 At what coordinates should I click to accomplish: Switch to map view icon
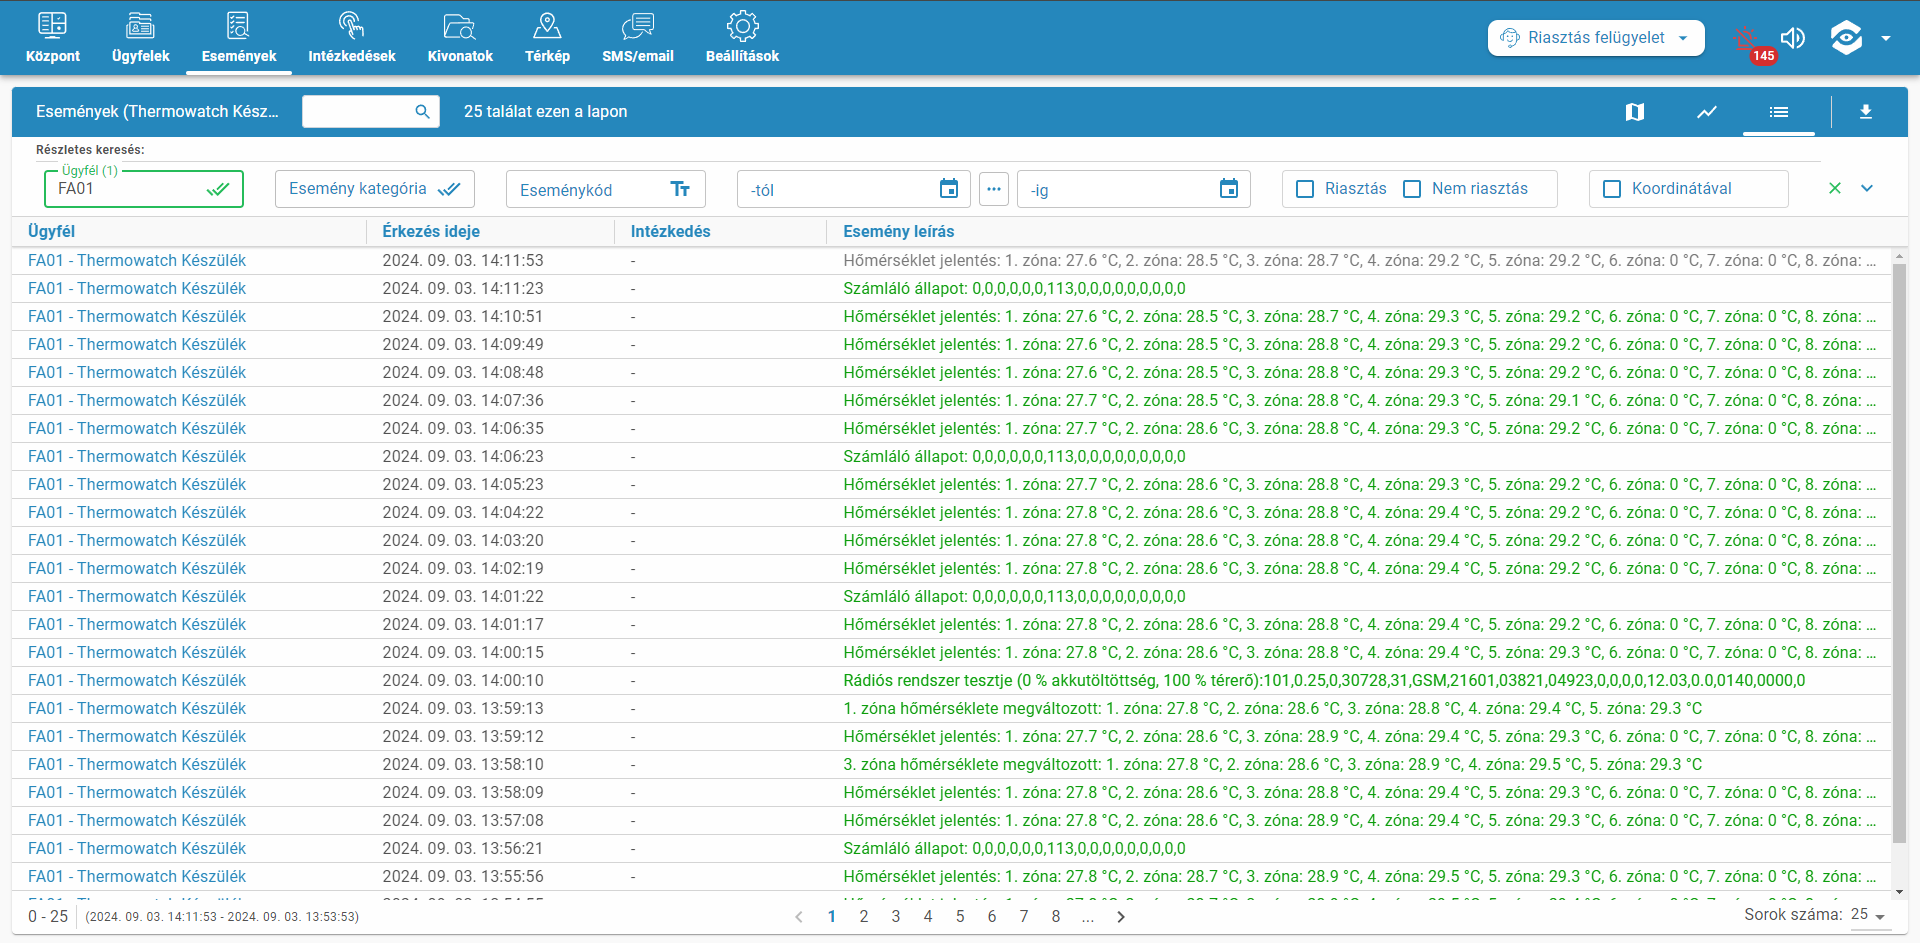[x=1635, y=112]
